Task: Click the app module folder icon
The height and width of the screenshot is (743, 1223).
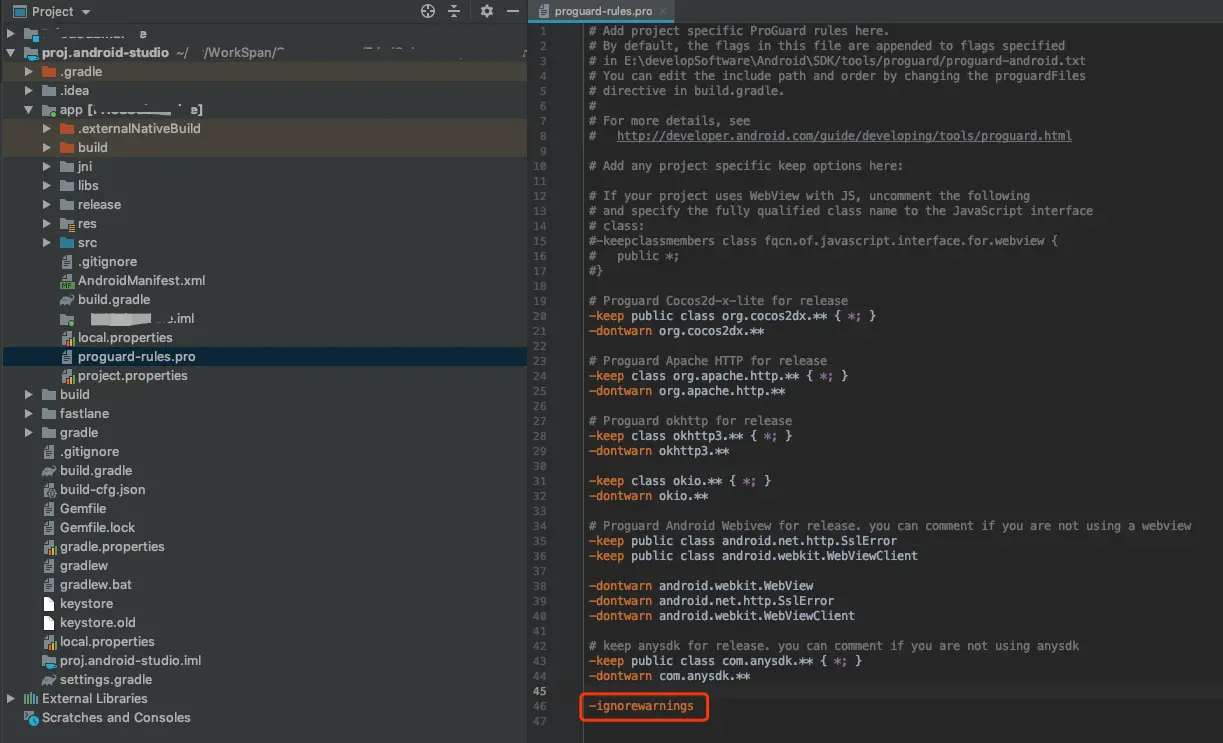Action: 49,109
